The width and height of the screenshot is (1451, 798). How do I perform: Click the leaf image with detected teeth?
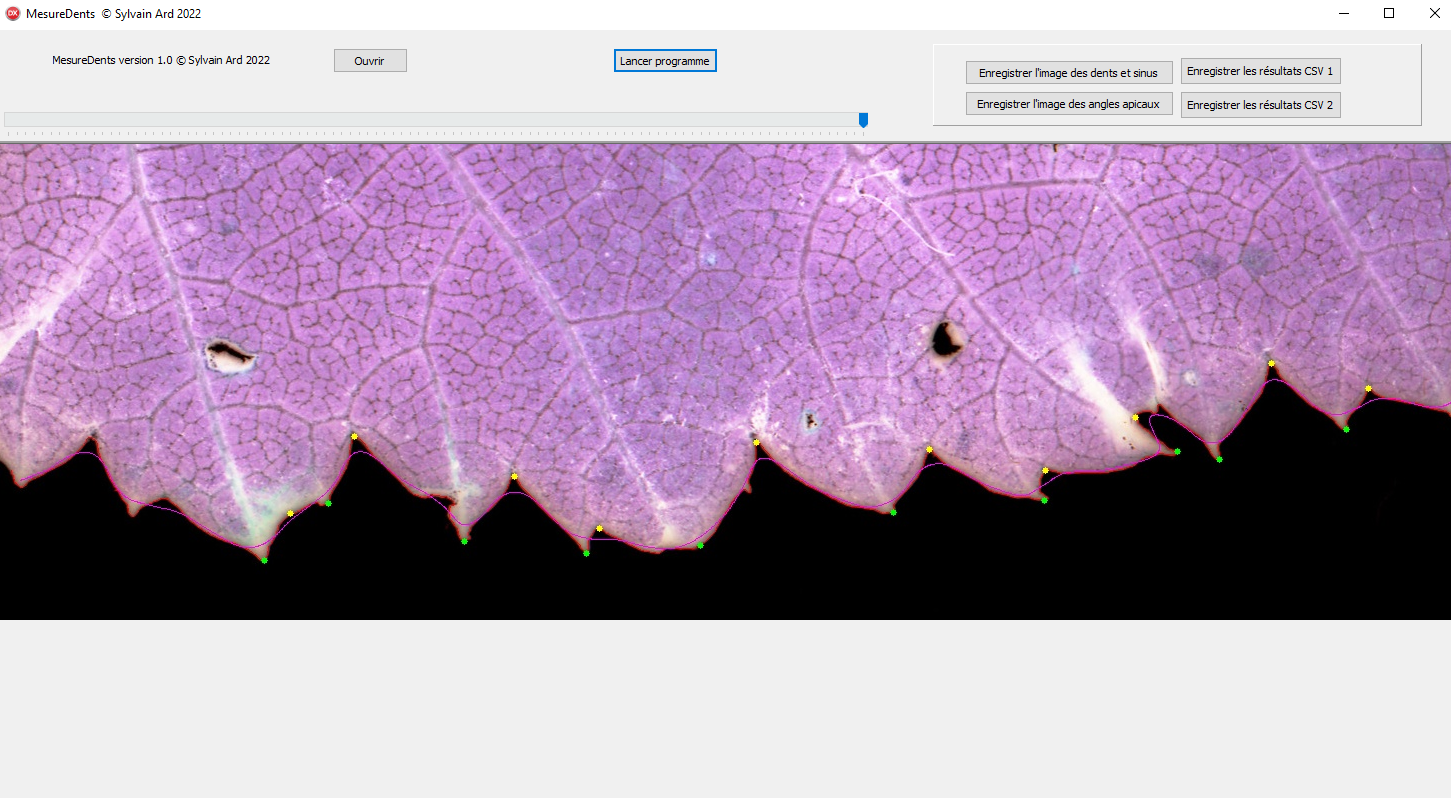pos(725,381)
